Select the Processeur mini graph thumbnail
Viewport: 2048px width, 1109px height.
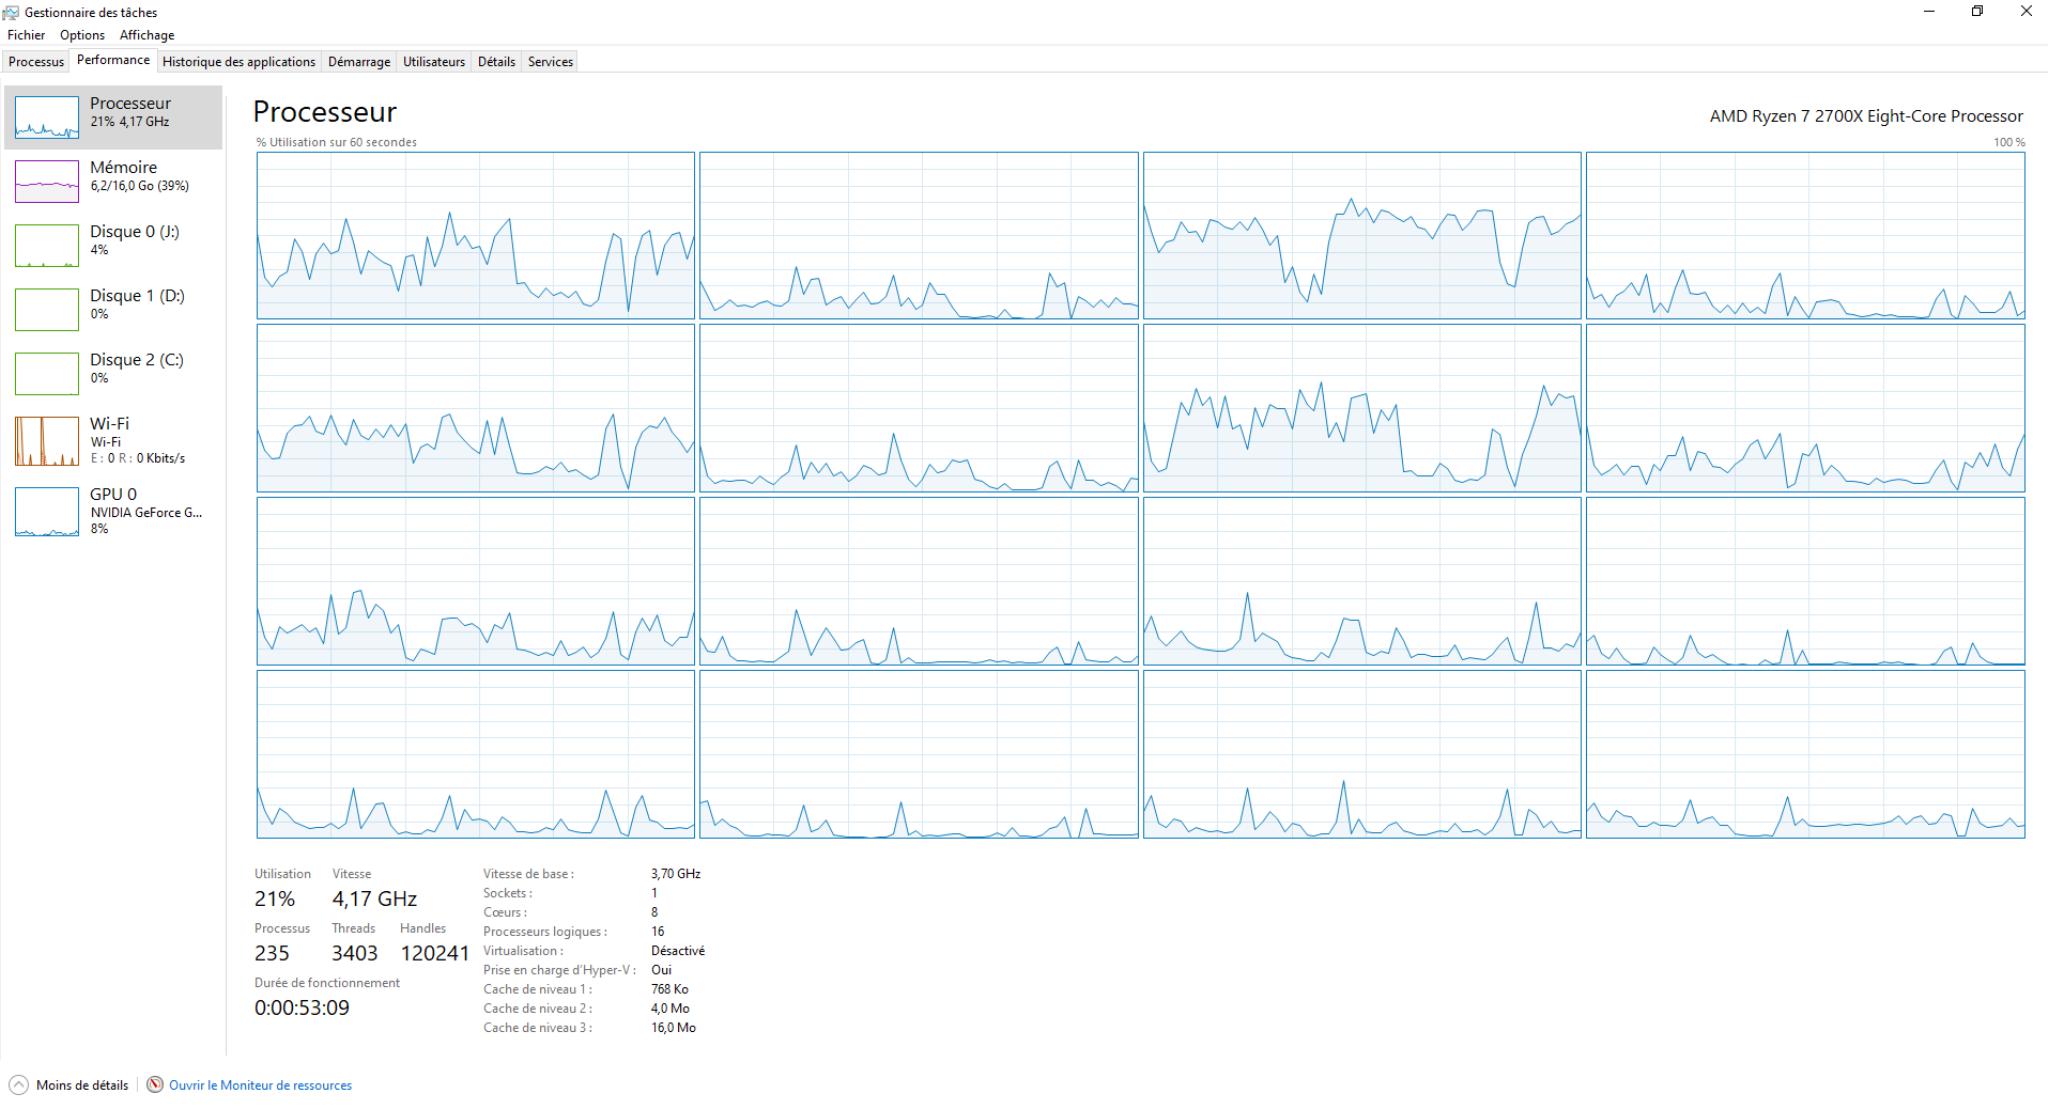(x=46, y=117)
